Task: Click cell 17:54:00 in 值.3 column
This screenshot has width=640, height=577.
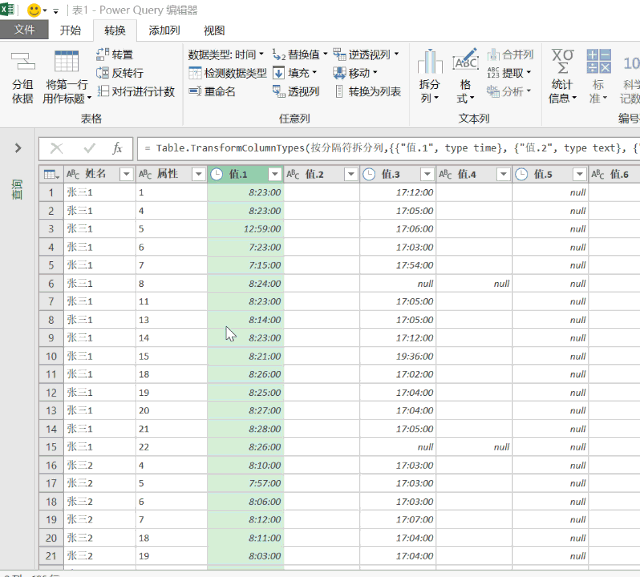Action: click(398, 265)
